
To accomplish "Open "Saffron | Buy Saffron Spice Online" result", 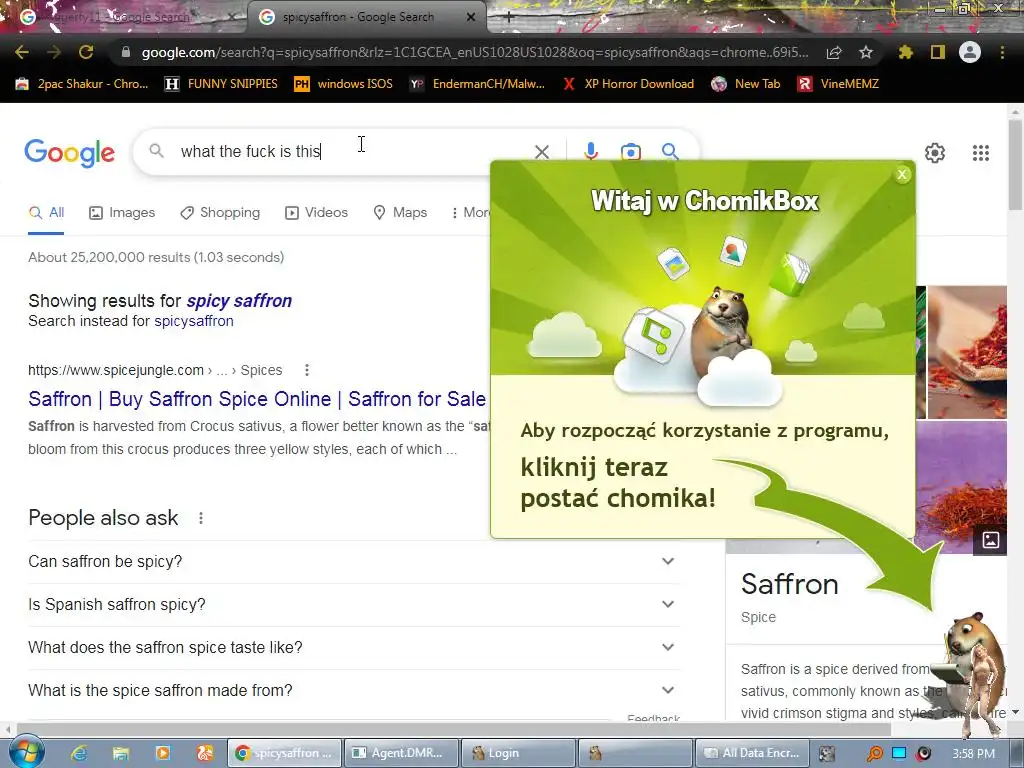I will point(257,399).
